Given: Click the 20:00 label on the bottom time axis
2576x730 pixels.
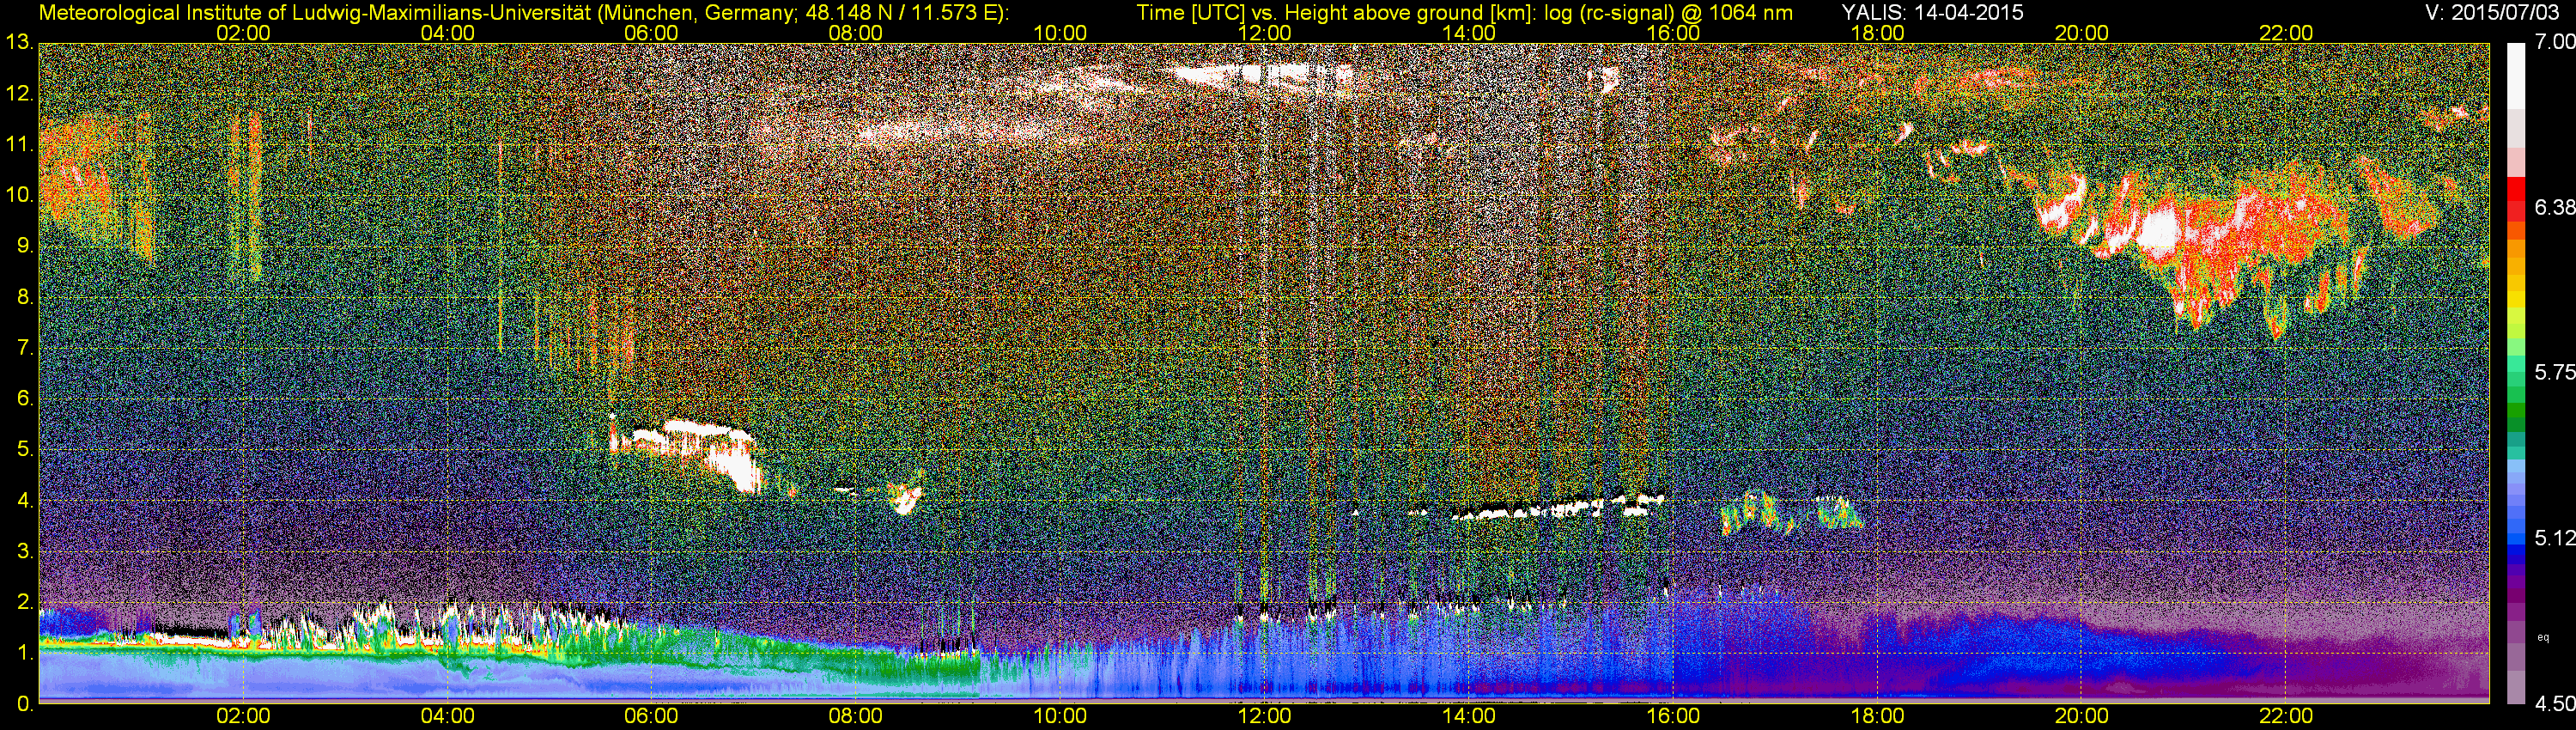Looking at the screenshot, I should point(2082,716).
